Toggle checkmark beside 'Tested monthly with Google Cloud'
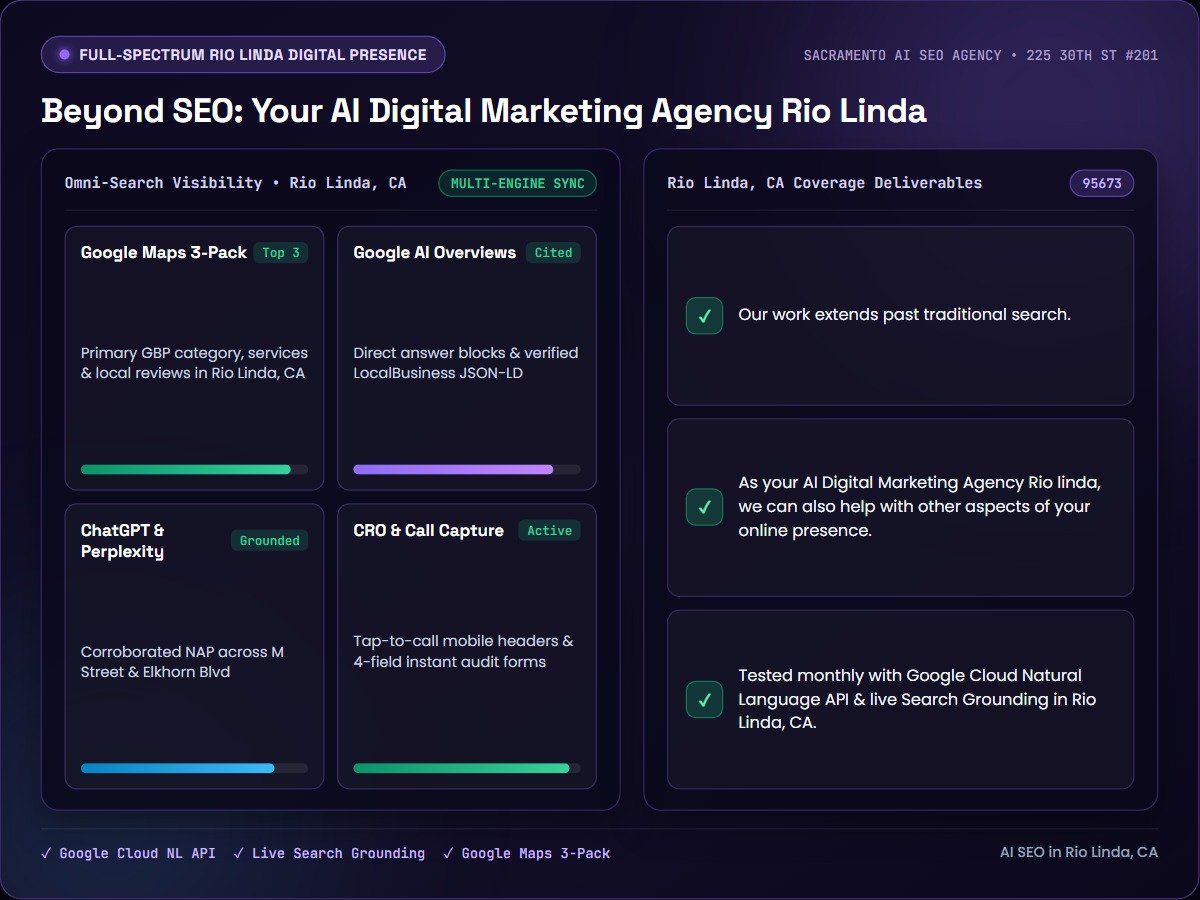The width and height of the screenshot is (1200, 900). pyautogui.click(x=704, y=699)
